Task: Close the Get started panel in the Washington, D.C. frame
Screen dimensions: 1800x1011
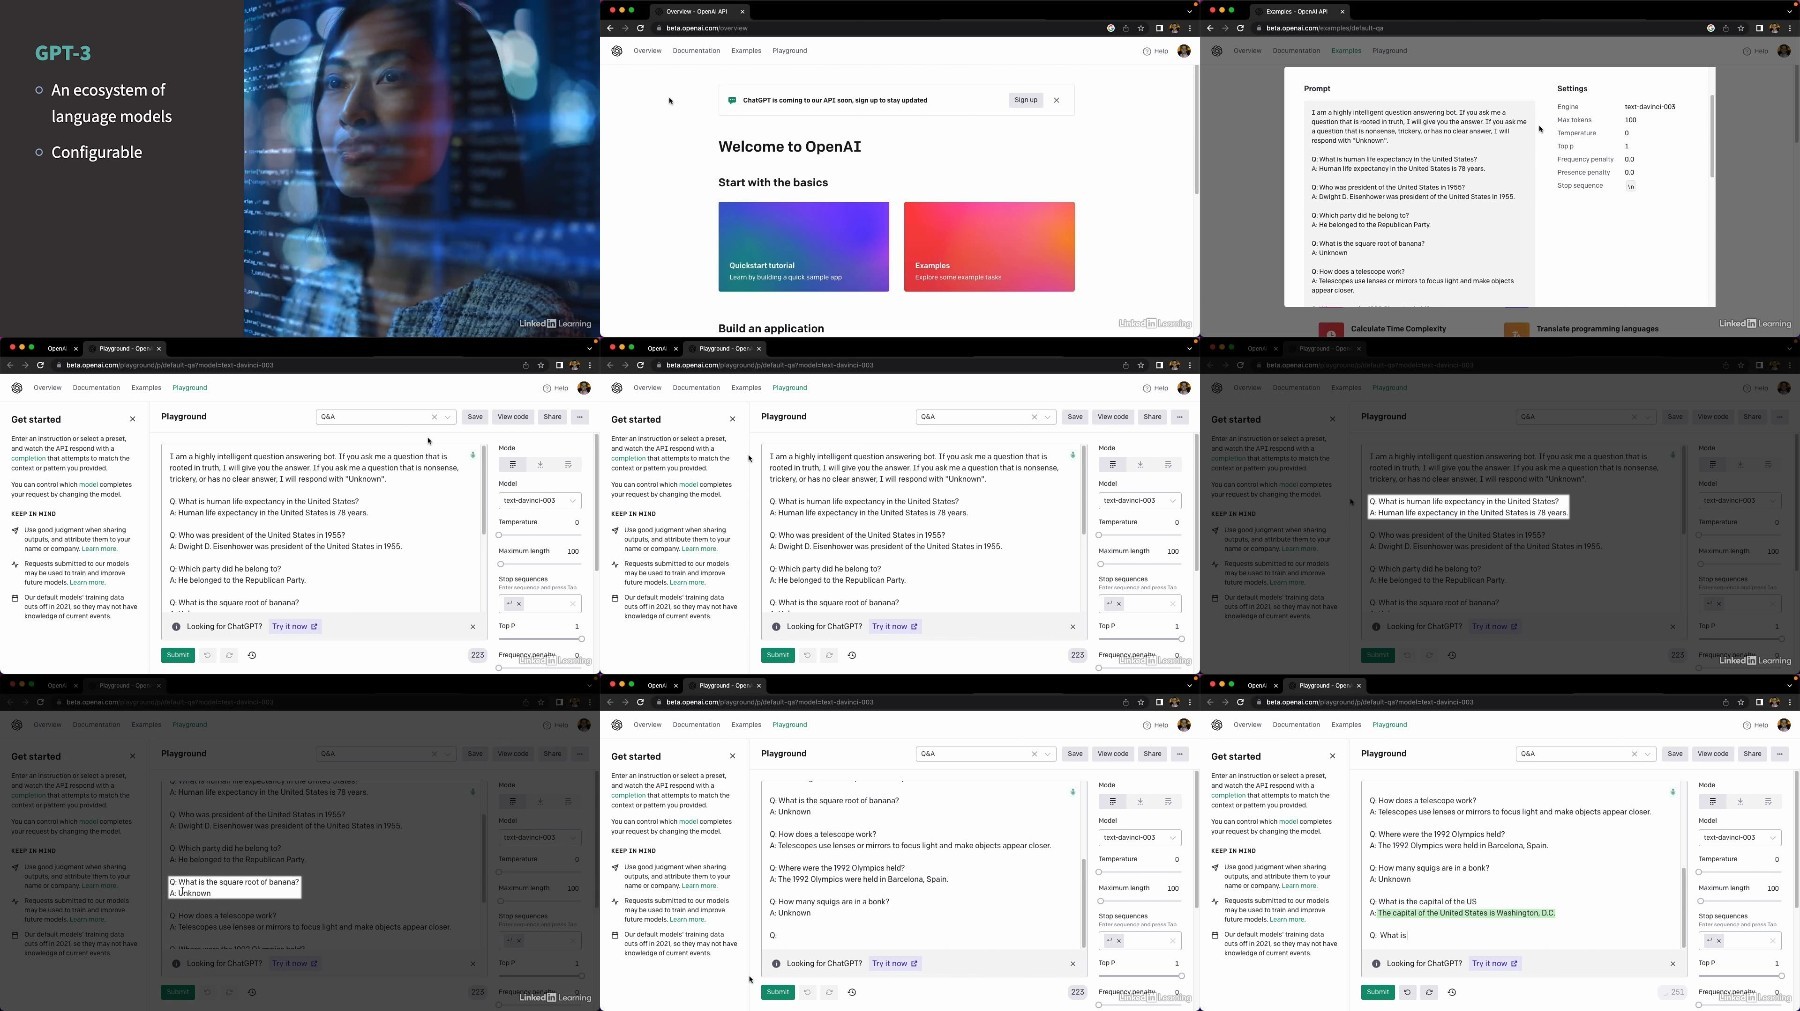Action: click(1332, 756)
